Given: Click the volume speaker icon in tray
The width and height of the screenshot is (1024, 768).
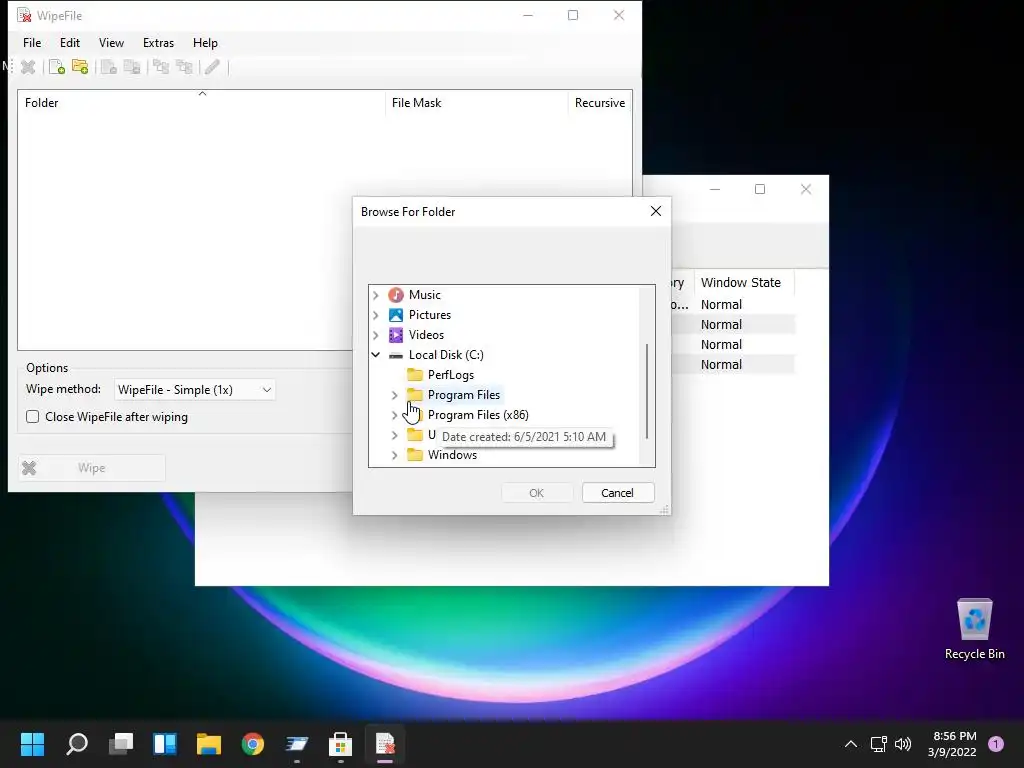Looking at the screenshot, I should point(903,744).
